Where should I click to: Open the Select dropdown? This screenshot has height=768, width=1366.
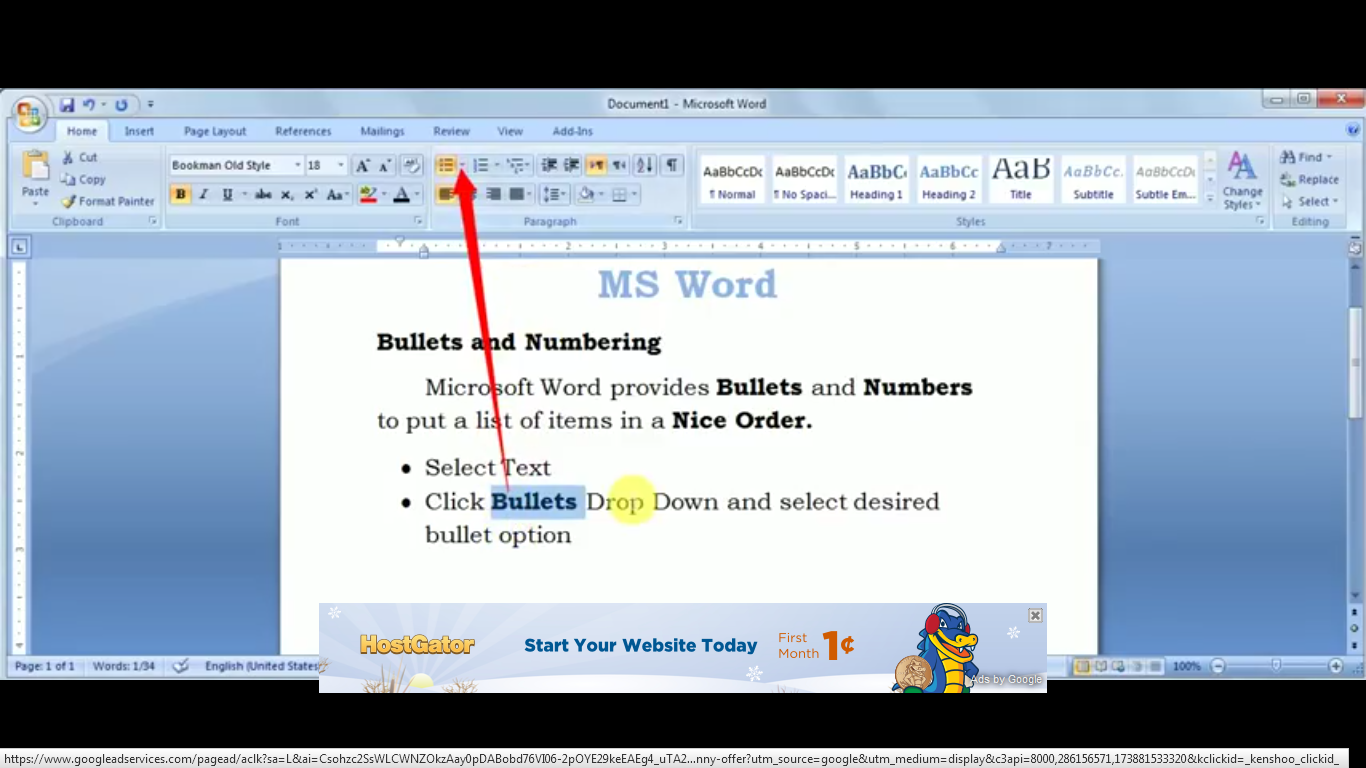[1310, 201]
